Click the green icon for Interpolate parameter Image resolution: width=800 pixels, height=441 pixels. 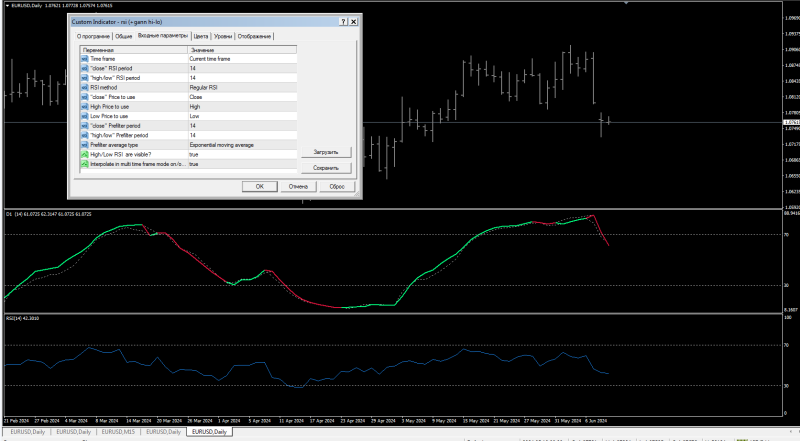coord(84,164)
